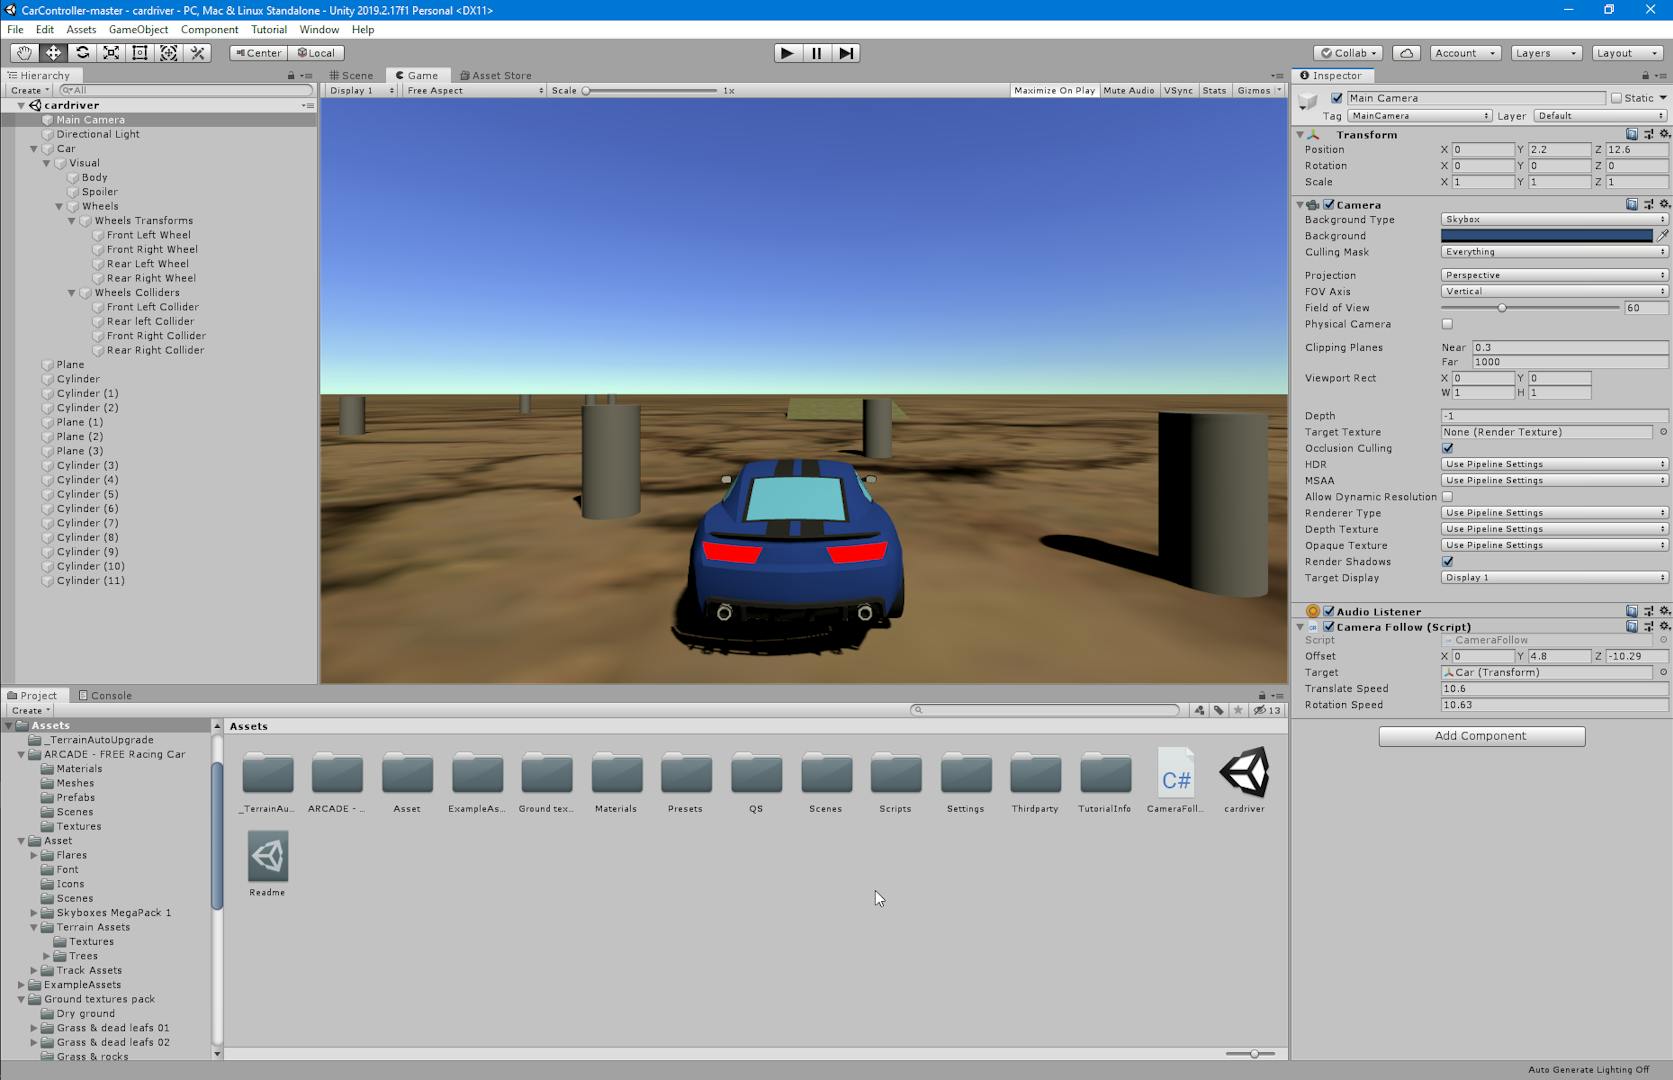The width and height of the screenshot is (1673, 1080).
Task: Pause the game playback
Action: [x=816, y=53]
